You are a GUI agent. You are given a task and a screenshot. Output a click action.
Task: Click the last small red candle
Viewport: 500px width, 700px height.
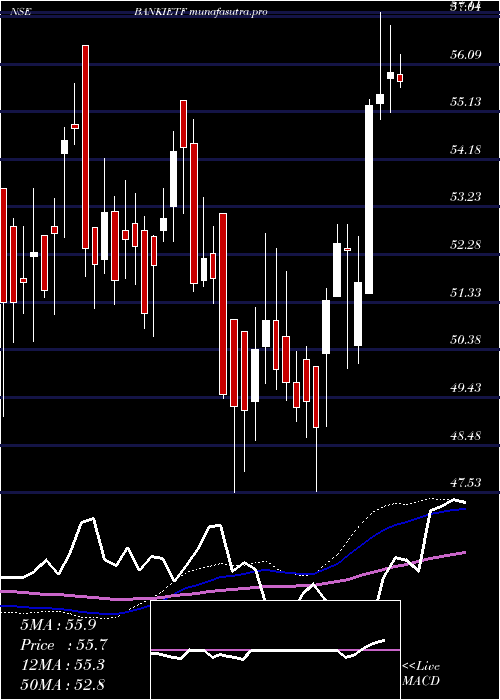pos(400,78)
